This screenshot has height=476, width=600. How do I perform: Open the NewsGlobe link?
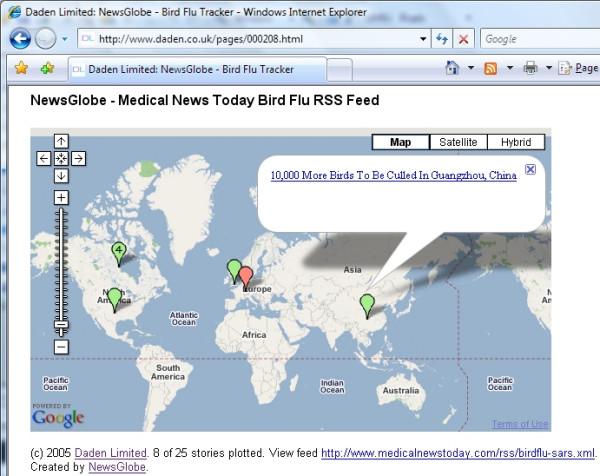coord(117,467)
